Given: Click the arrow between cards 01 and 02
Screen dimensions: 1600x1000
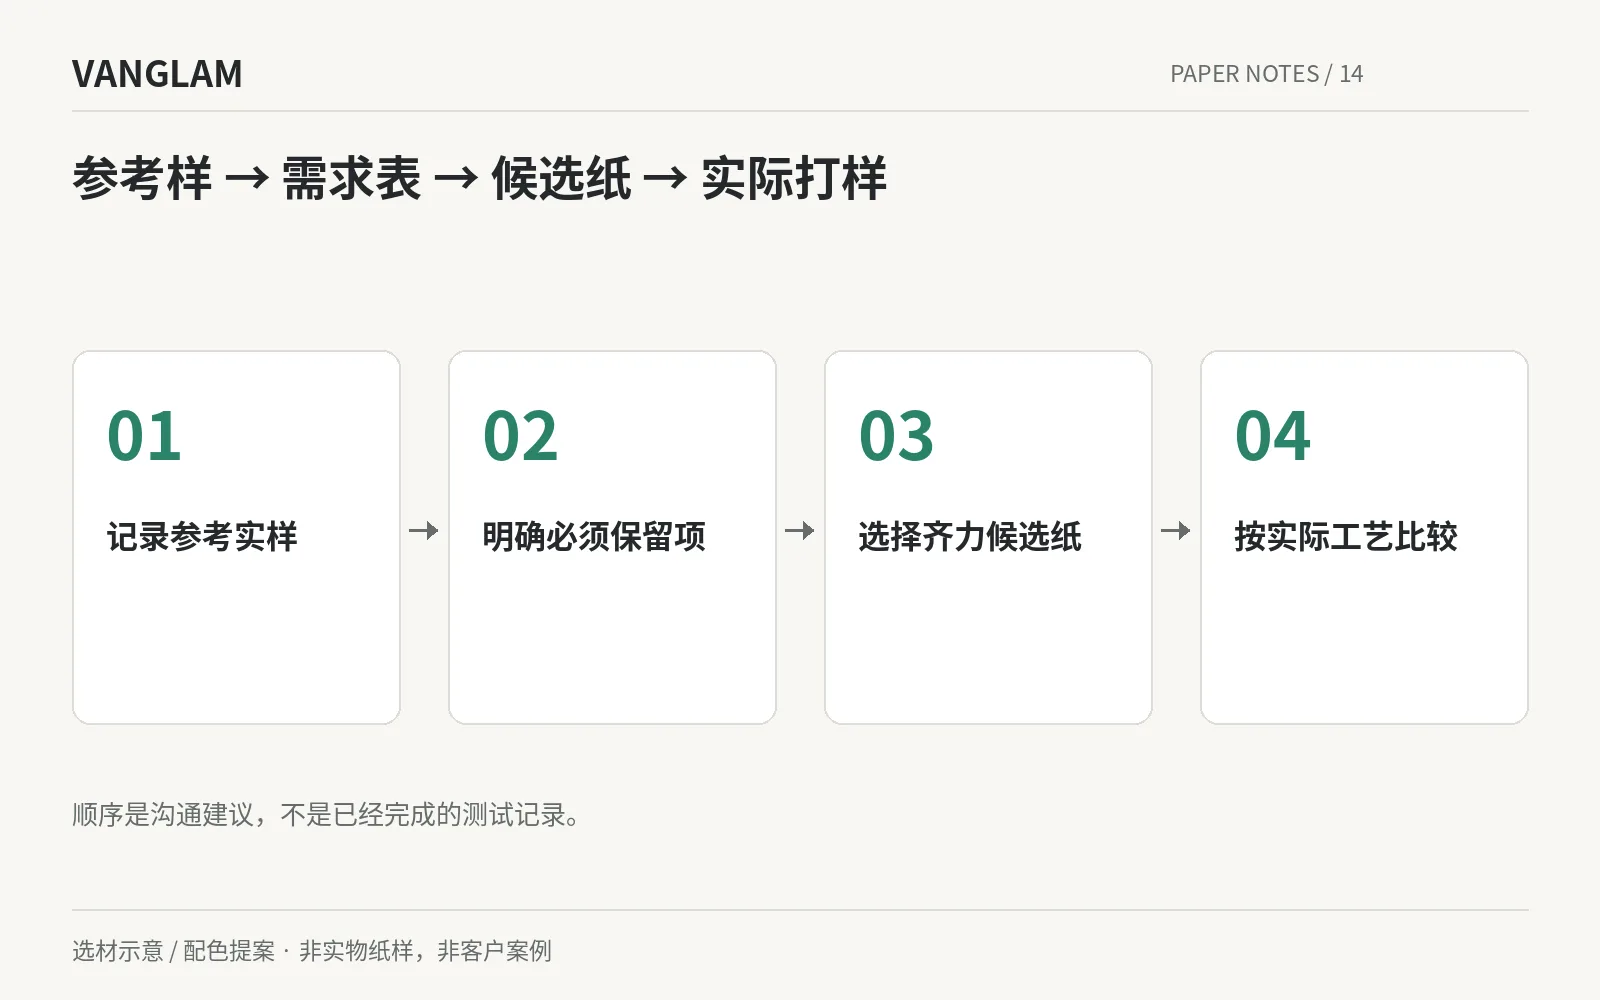Looking at the screenshot, I should tap(424, 531).
